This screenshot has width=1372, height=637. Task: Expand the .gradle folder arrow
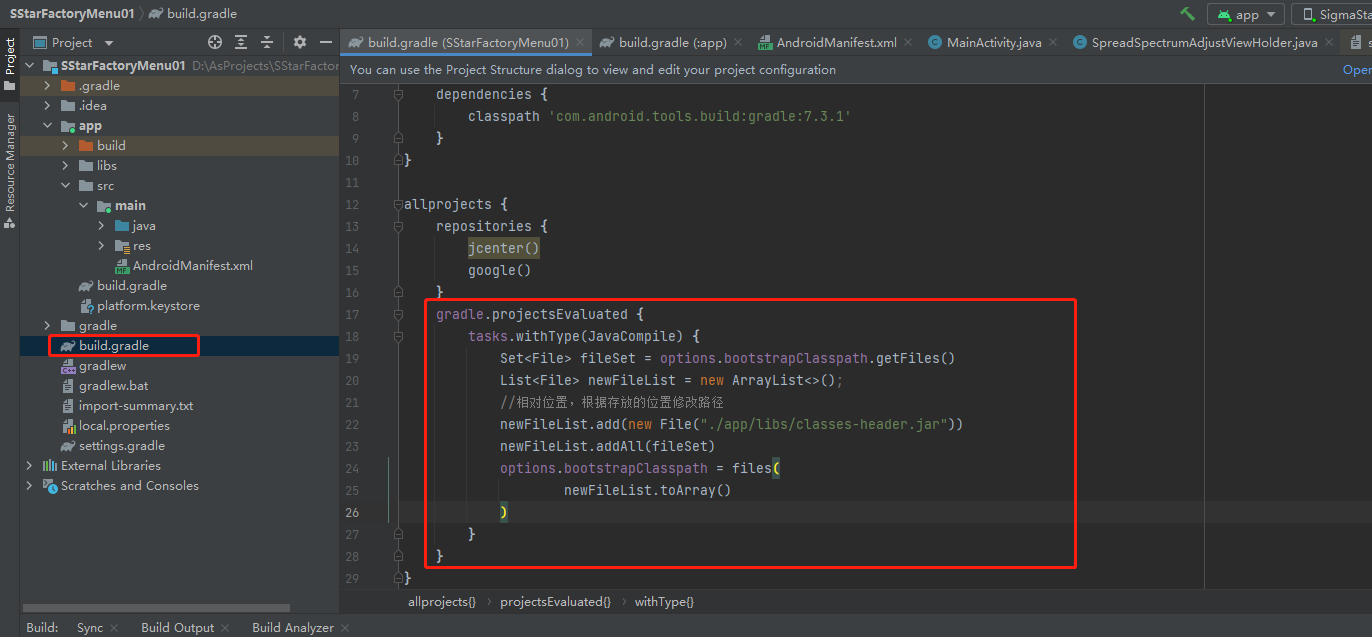click(47, 86)
